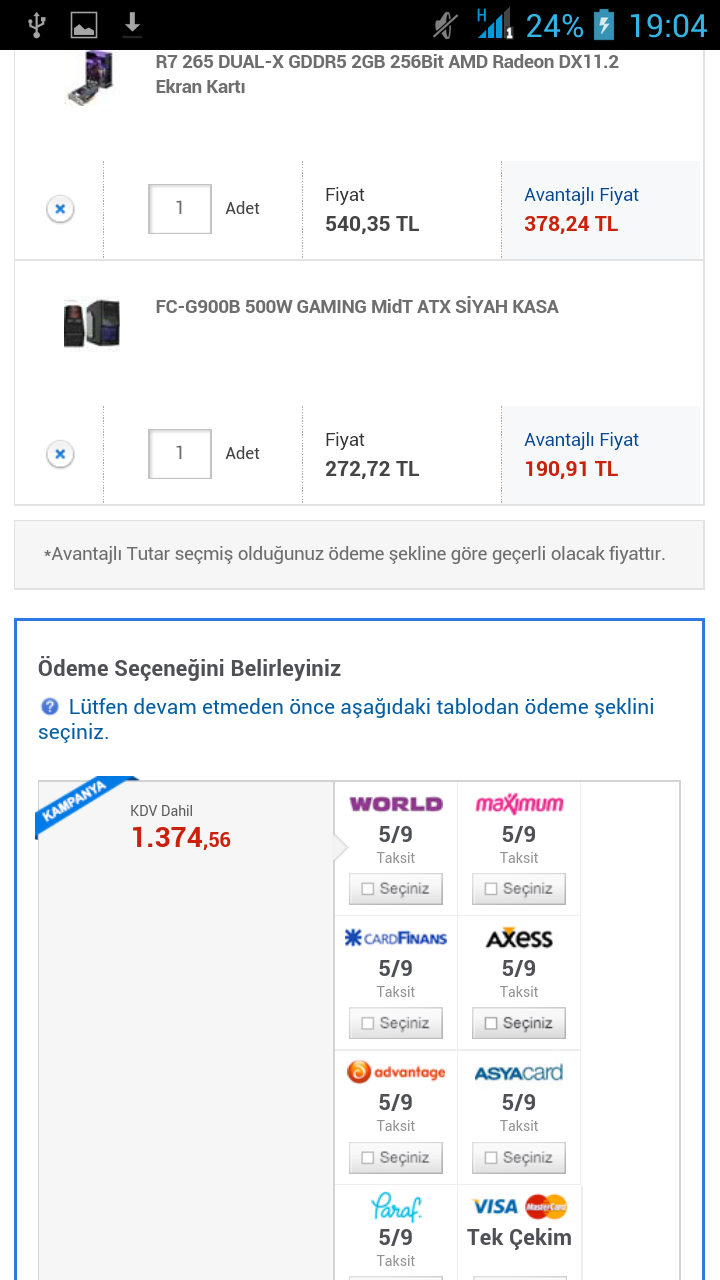
Task: Tap the download arrow notification icon
Action: (132, 24)
